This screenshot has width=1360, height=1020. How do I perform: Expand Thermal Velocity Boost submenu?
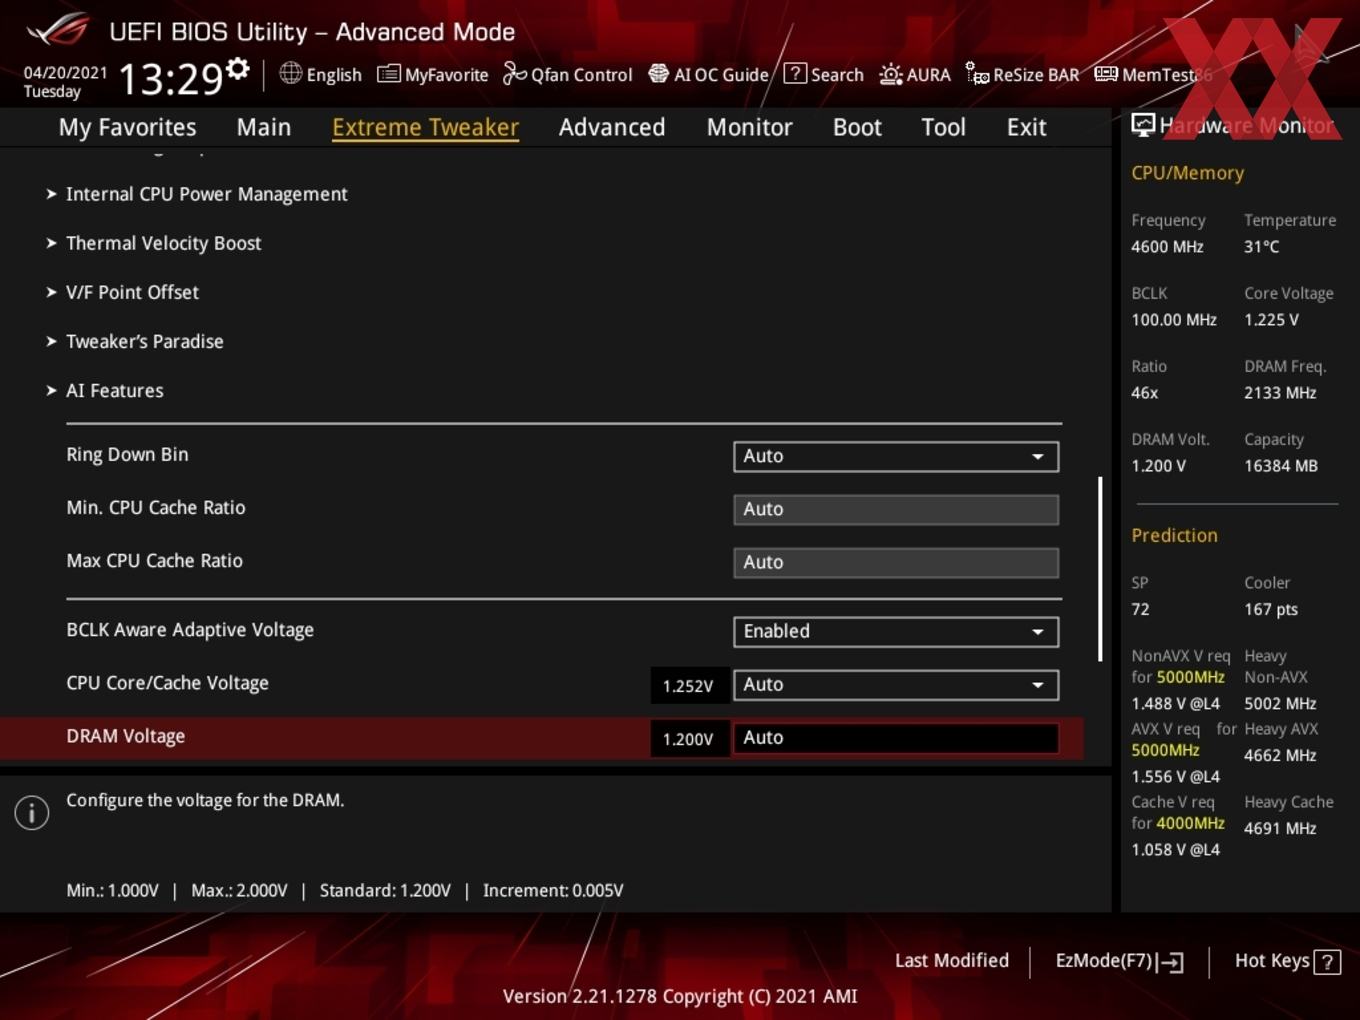[163, 243]
